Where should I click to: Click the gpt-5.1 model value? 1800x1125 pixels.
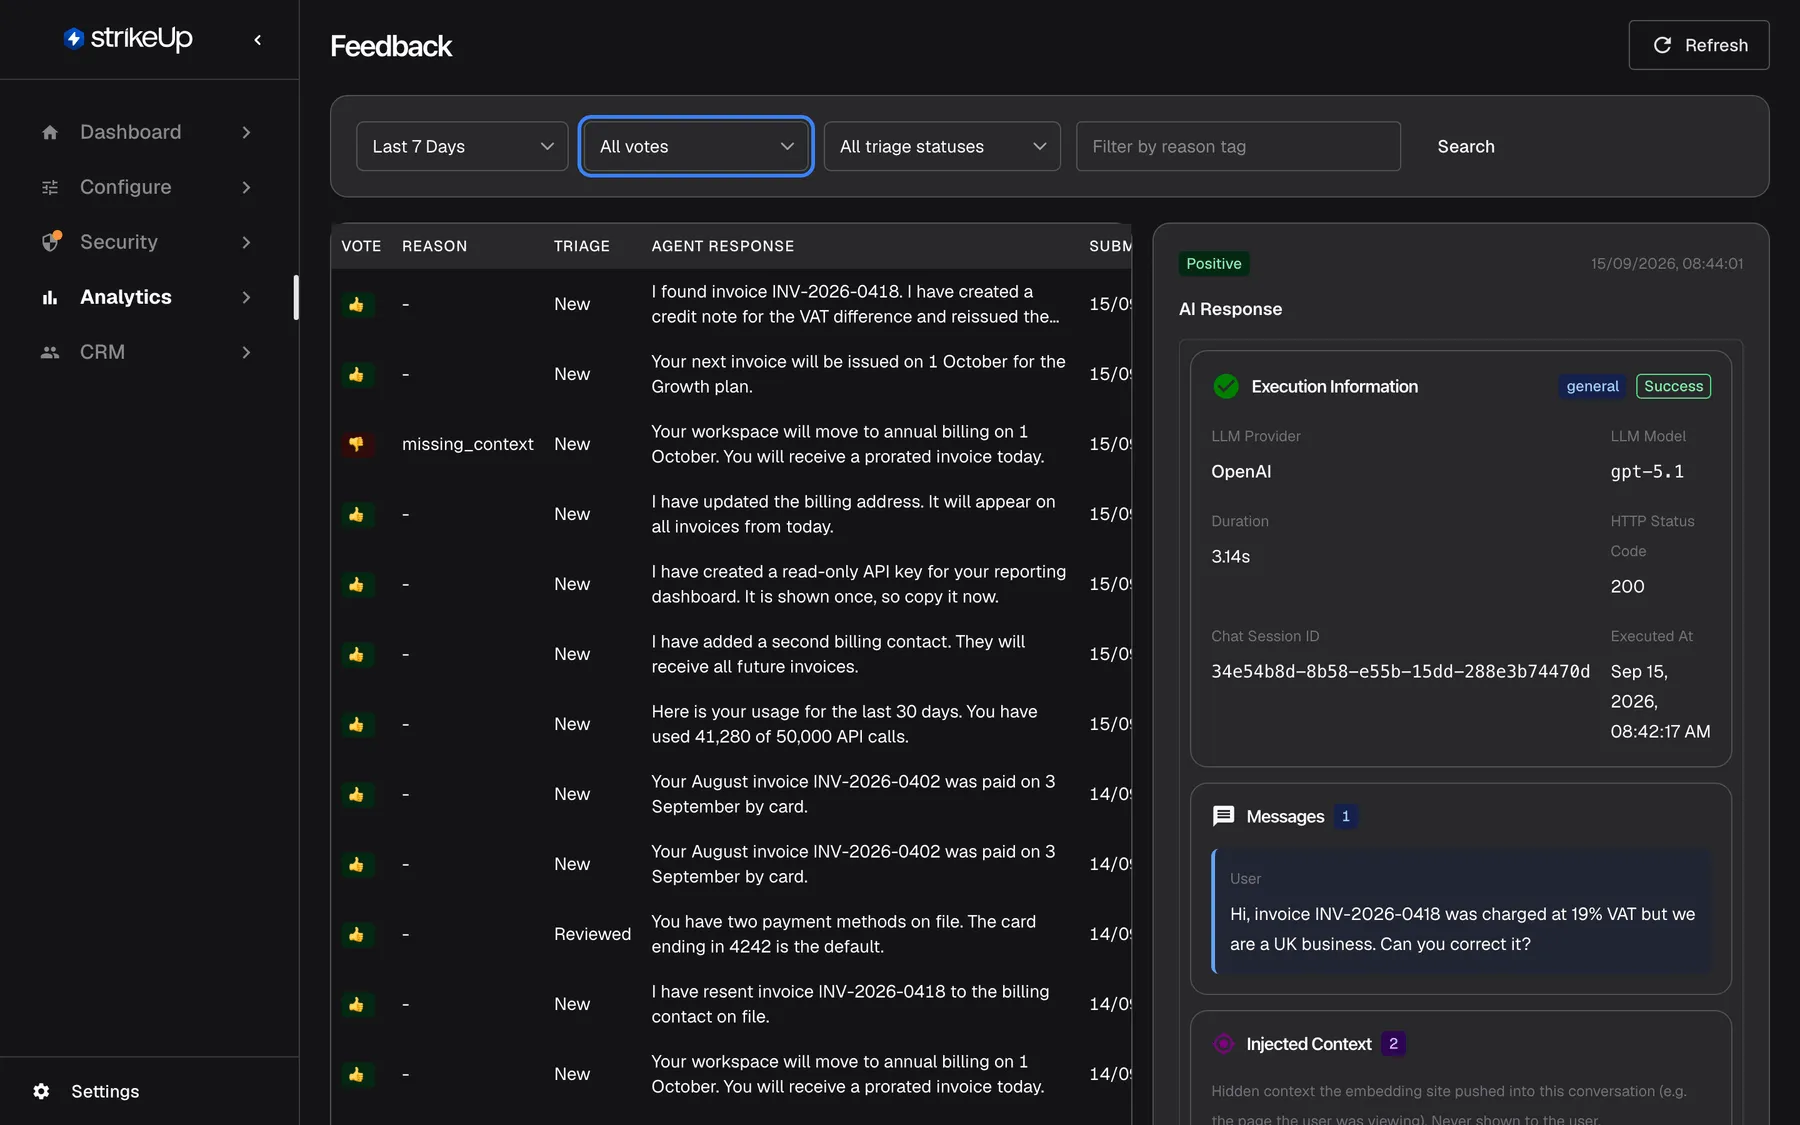coord(1647,471)
